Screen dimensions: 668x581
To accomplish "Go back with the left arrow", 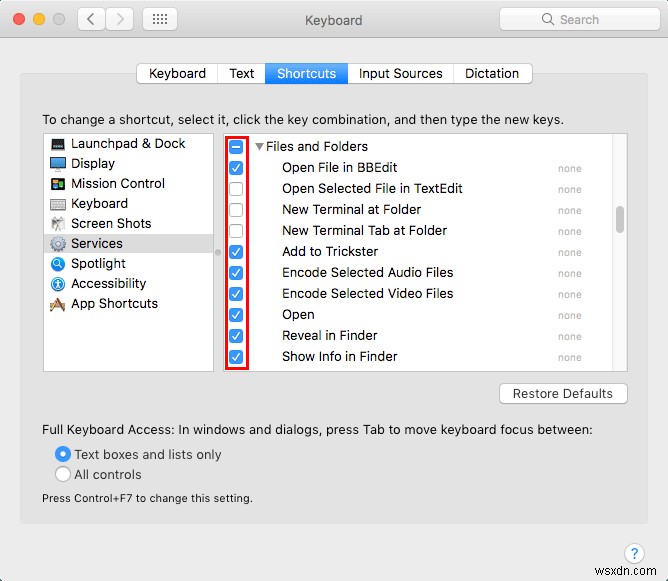I will tap(91, 19).
